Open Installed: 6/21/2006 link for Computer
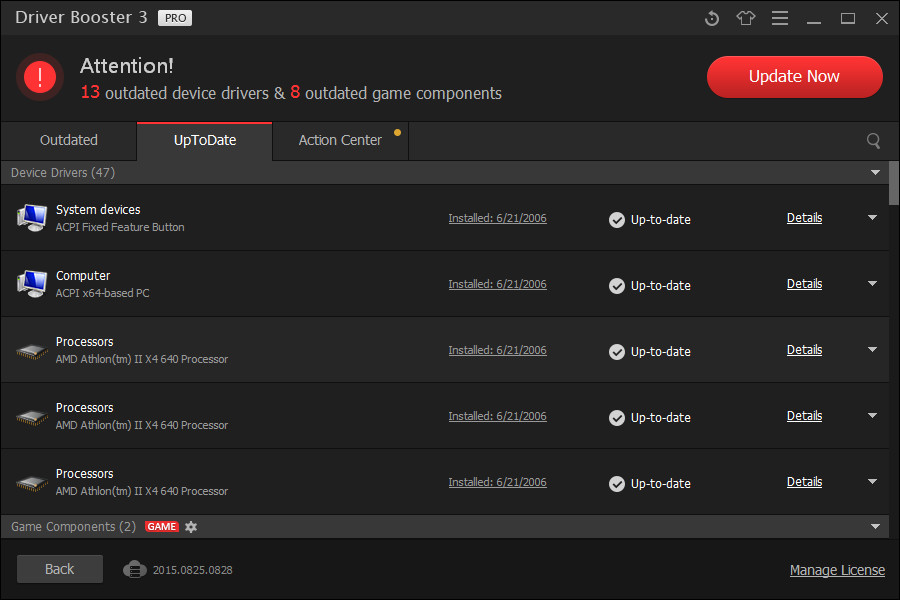Viewport: 900px width, 600px height. pyautogui.click(x=497, y=283)
